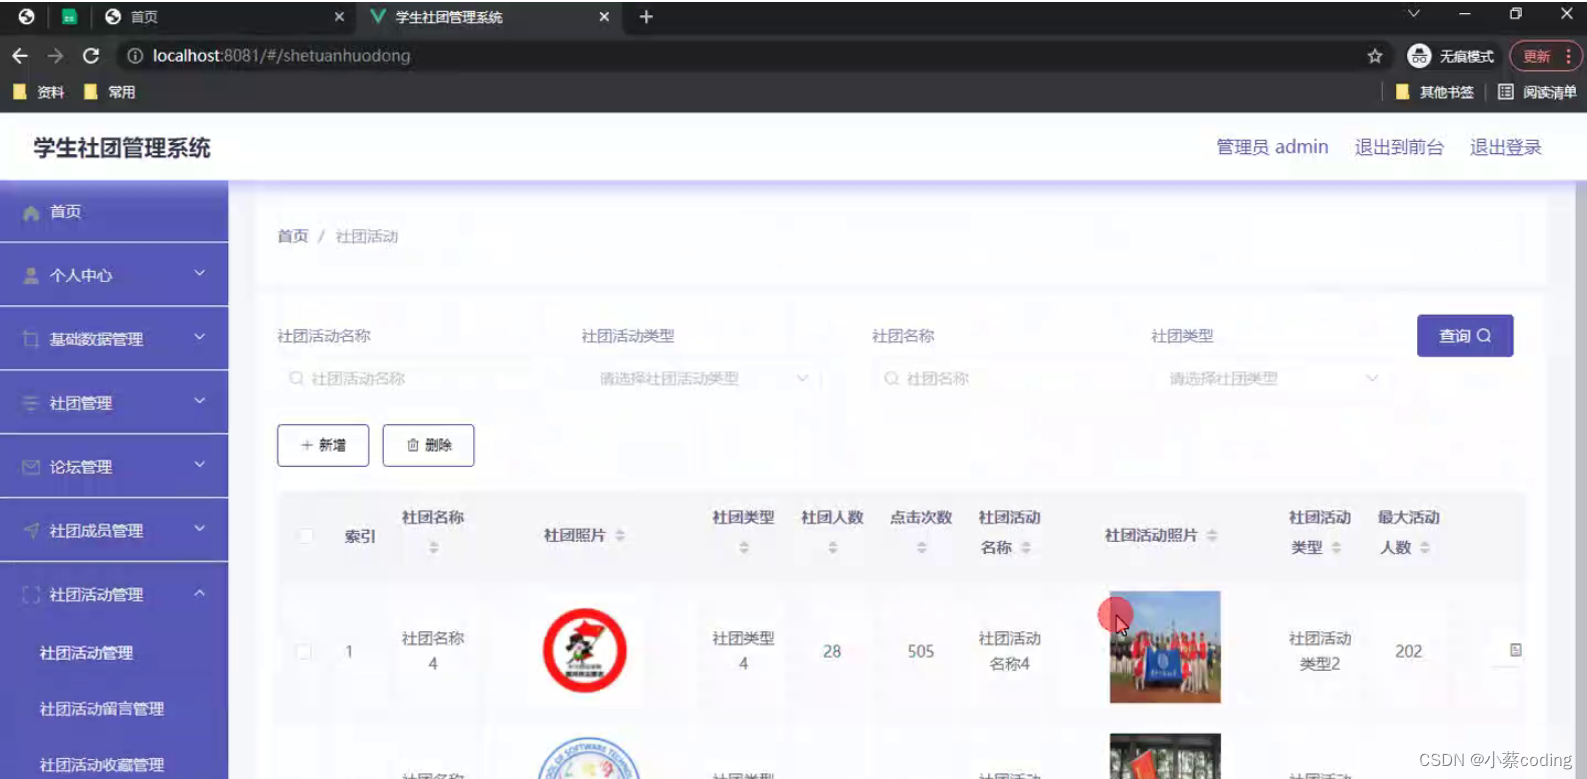Viewport: 1587px width, 779px height.
Task: Open the 社团活动类型 filter dropdown
Action: (701, 378)
